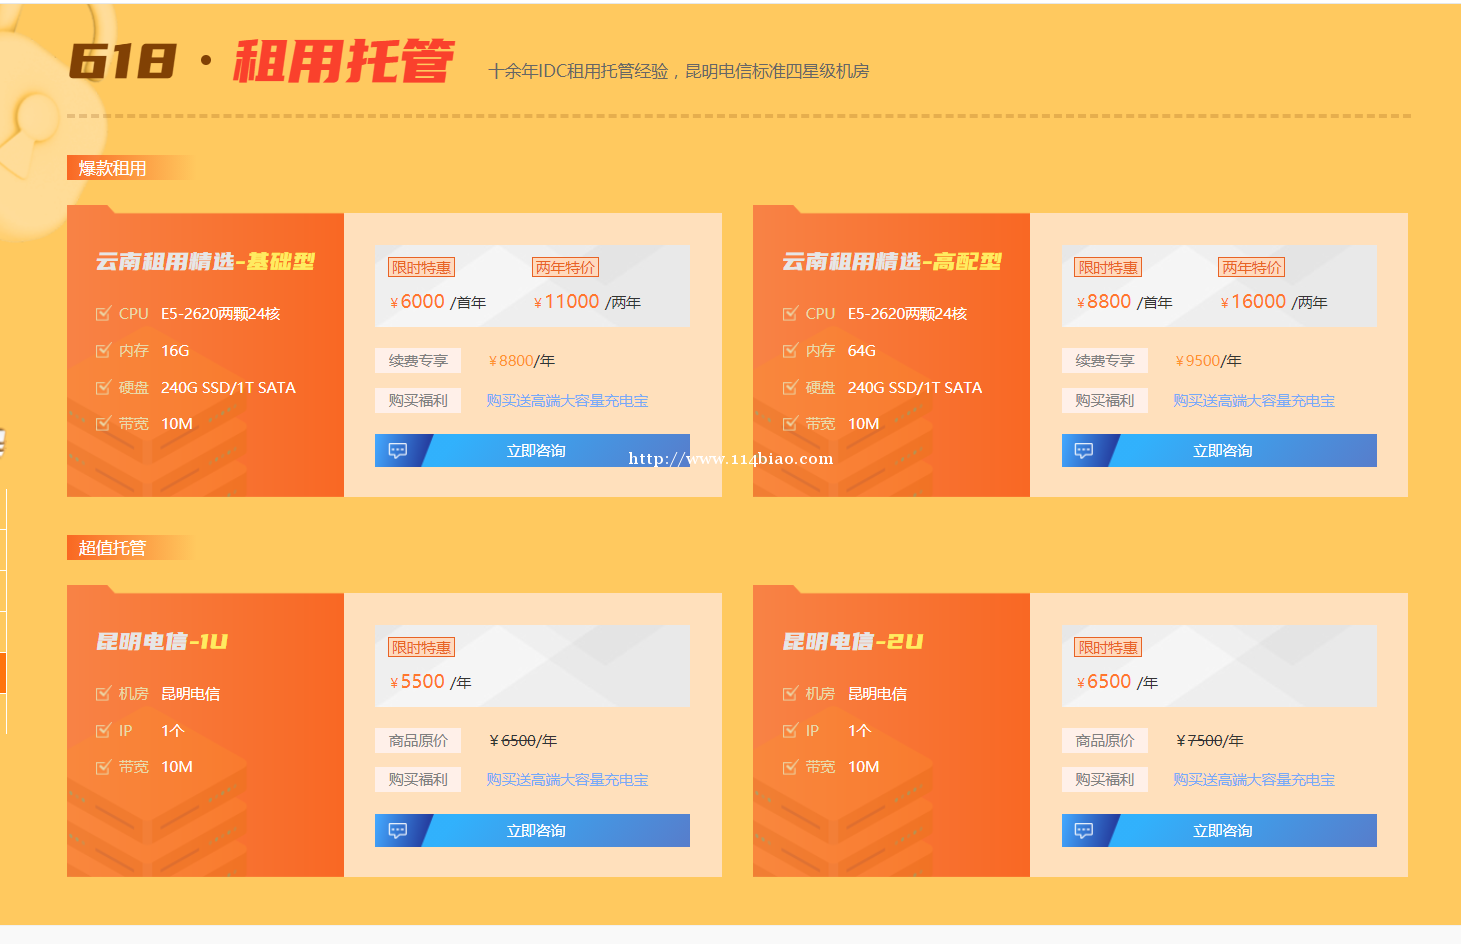The width and height of the screenshot is (1461, 944).
Task: Click 16G memory spec in 基础型 card
Action: (x=175, y=351)
